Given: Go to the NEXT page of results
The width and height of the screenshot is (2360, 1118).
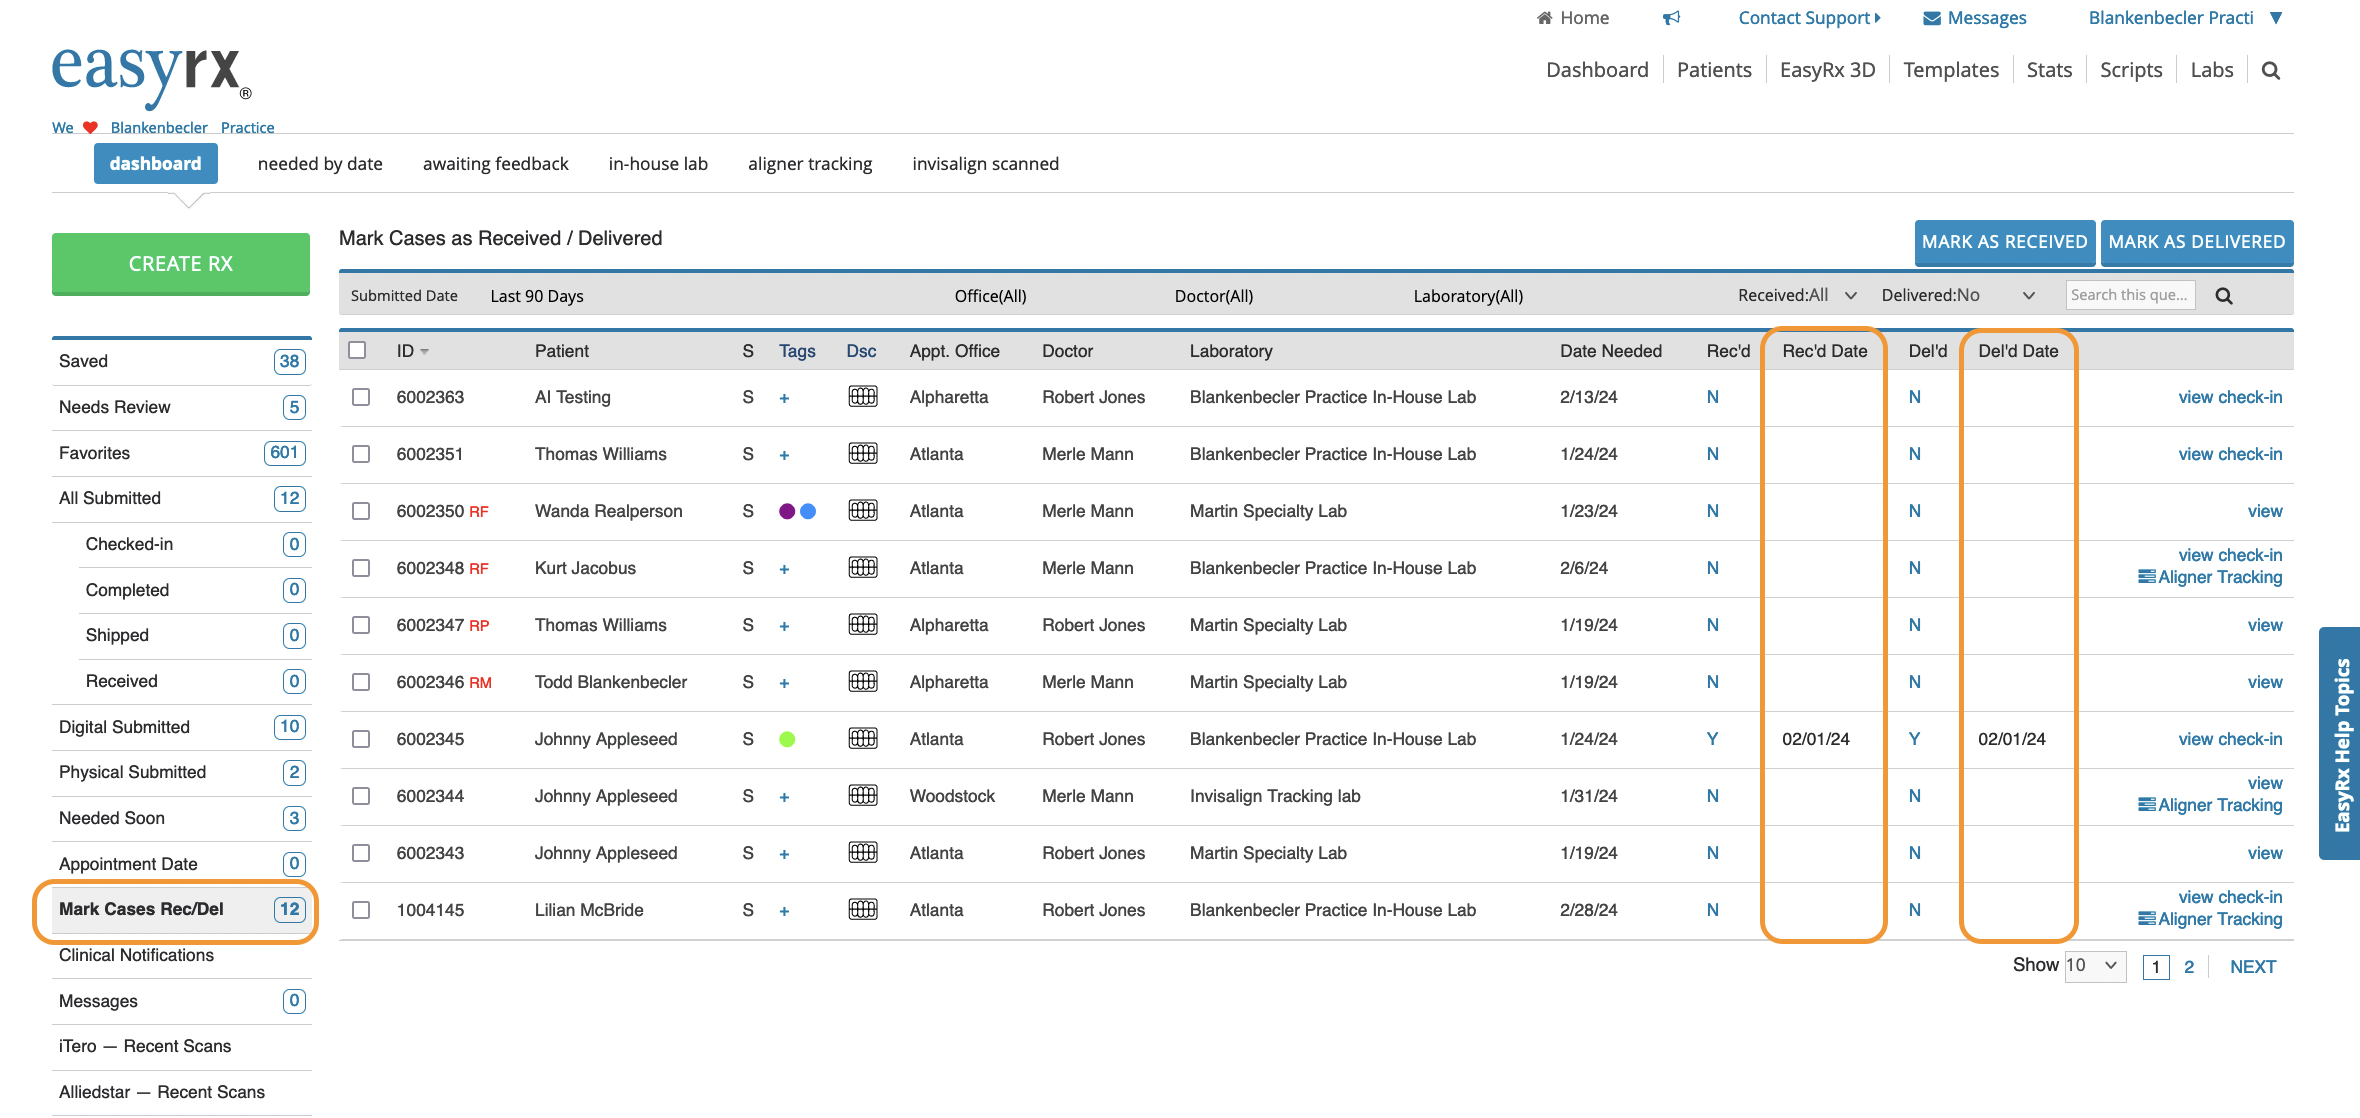Looking at the screenshot, I should click(x=2253, y=967).
